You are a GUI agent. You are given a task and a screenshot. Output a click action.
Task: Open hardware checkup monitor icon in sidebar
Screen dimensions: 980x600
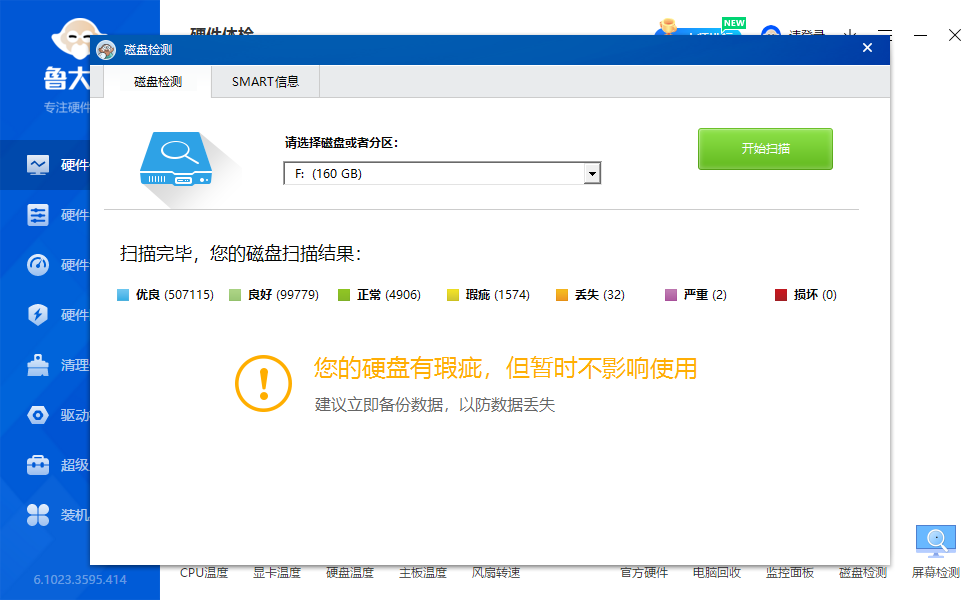(x=38, y=165)
